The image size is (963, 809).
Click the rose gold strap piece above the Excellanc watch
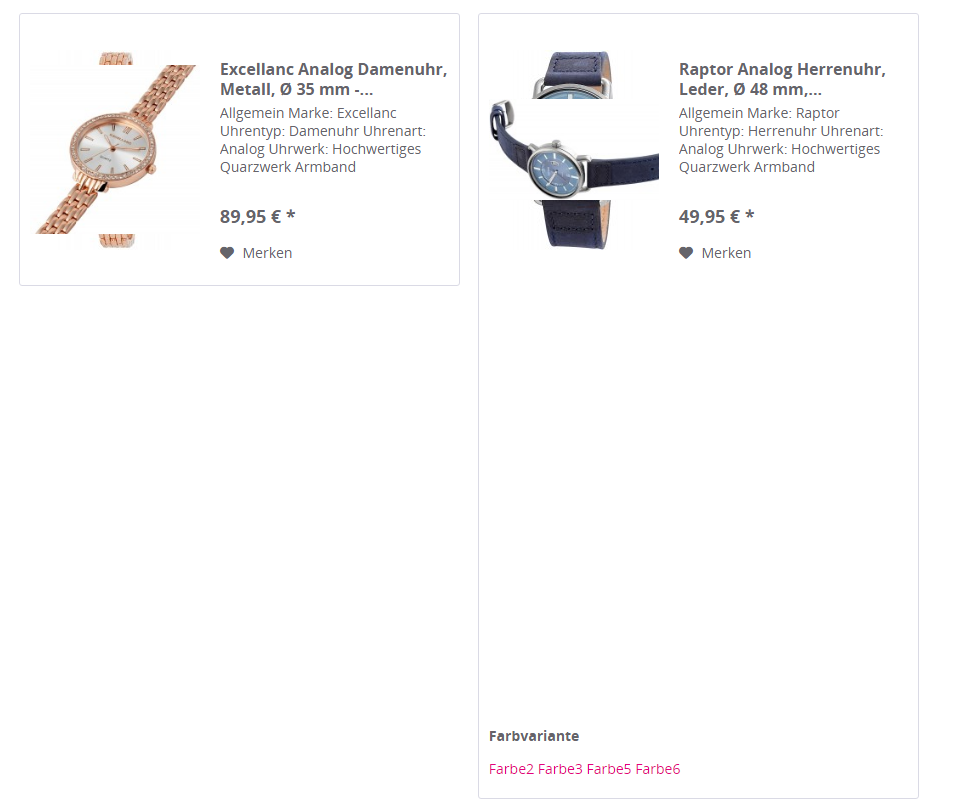tap(116, 58)
